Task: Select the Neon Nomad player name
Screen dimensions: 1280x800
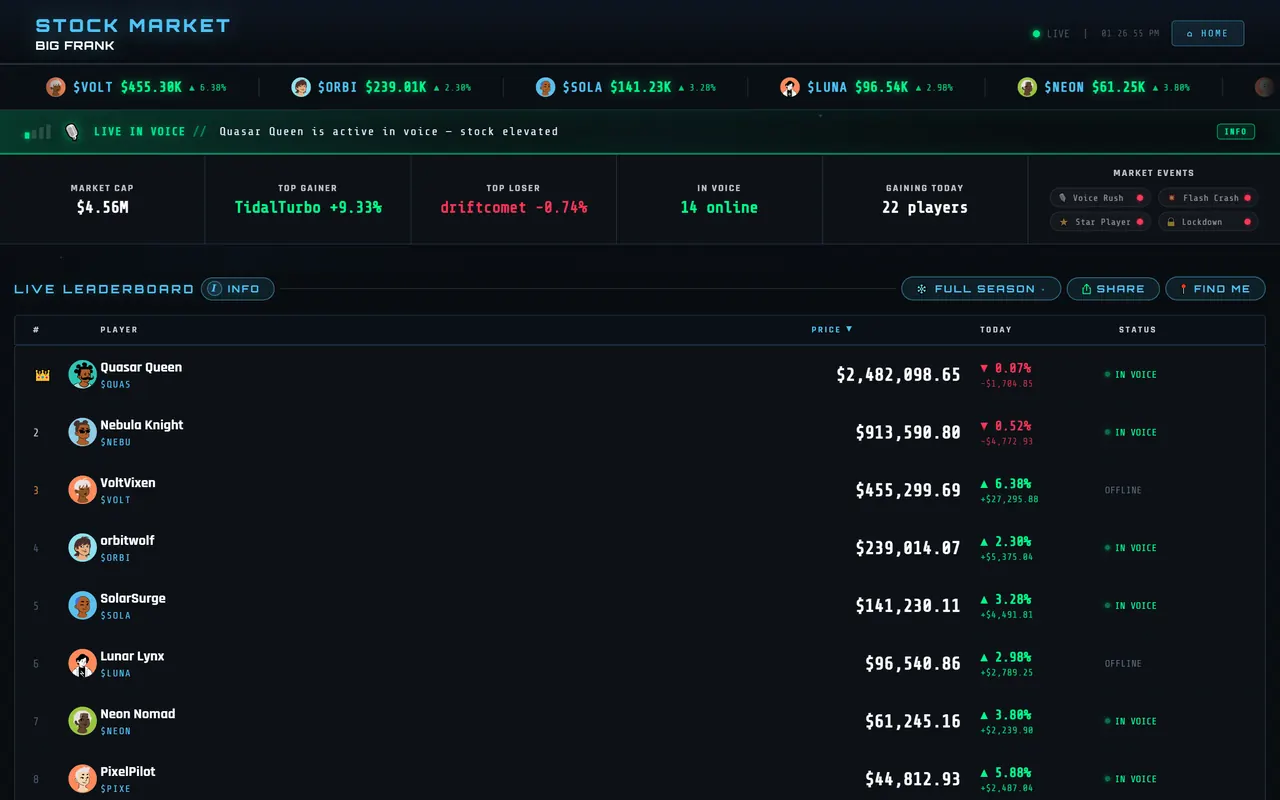Action: pyautogui.click(x=138, y=714)
